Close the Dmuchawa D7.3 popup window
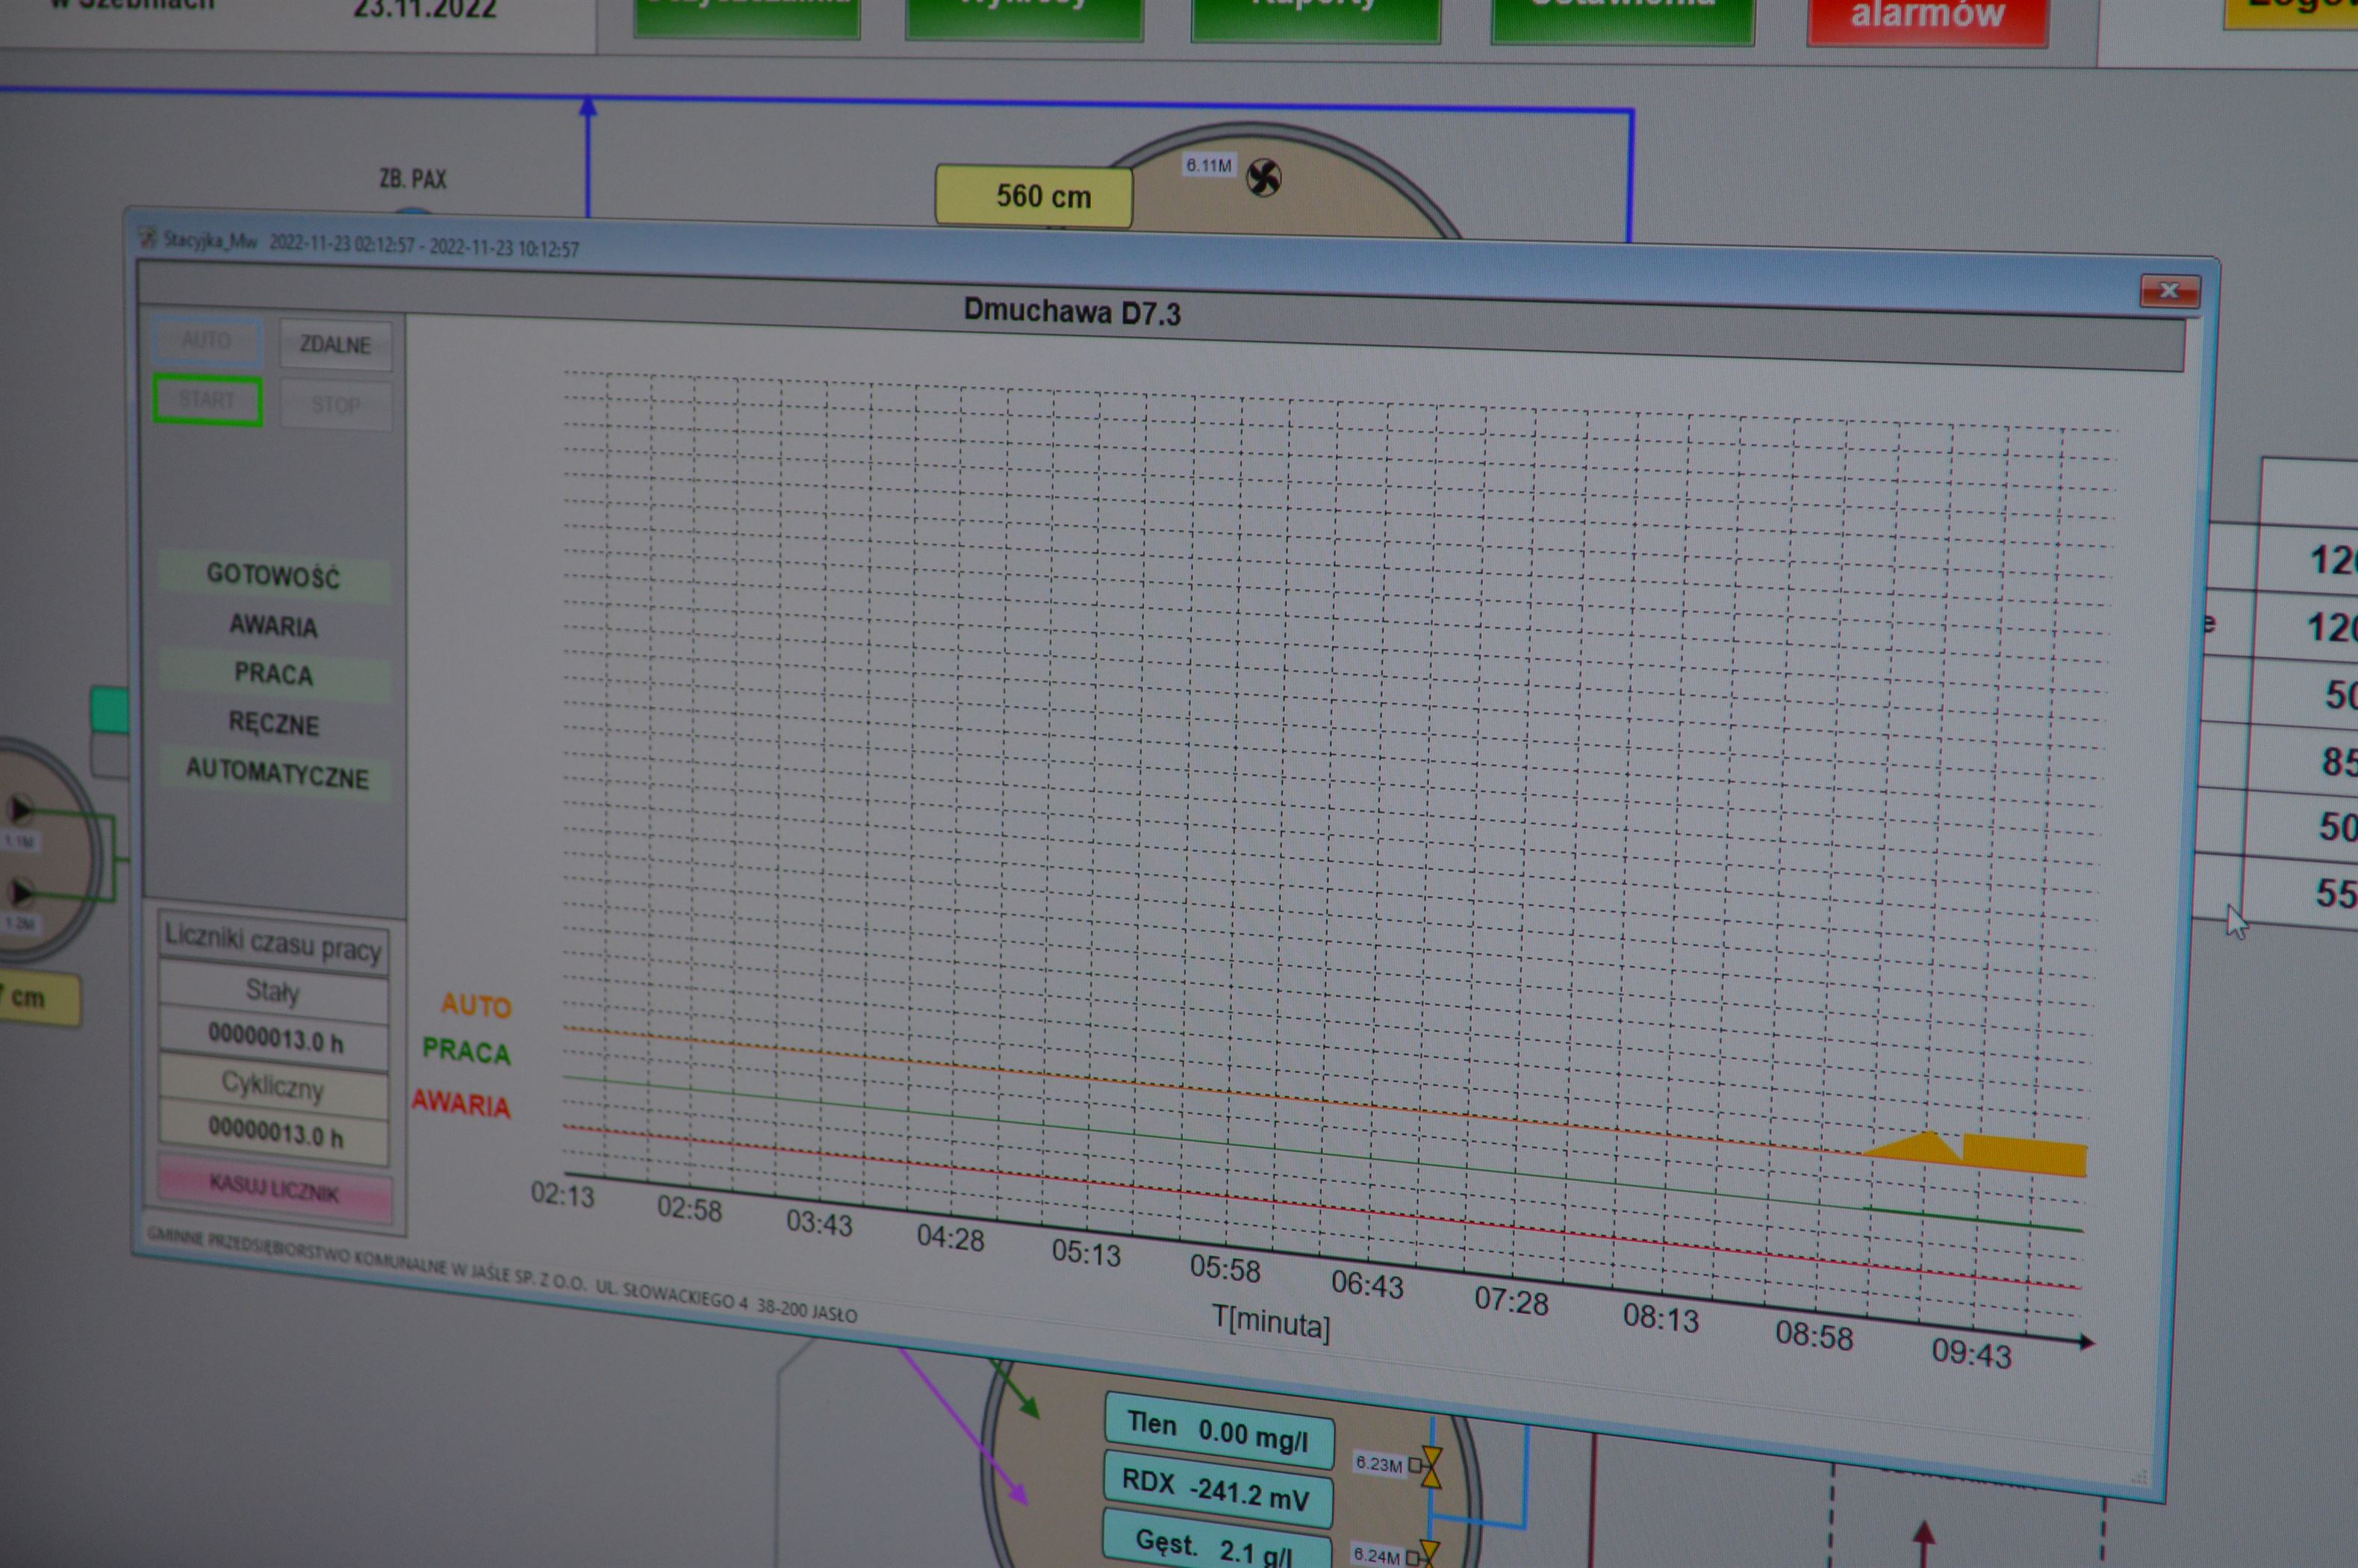2358x1568 pixels. [x=2169, y=291]
